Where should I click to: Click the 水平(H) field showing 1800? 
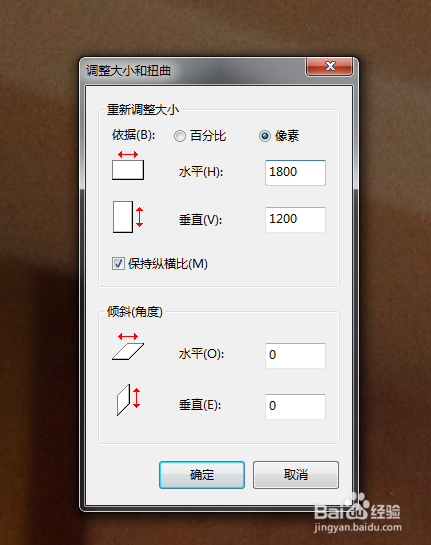295,173
